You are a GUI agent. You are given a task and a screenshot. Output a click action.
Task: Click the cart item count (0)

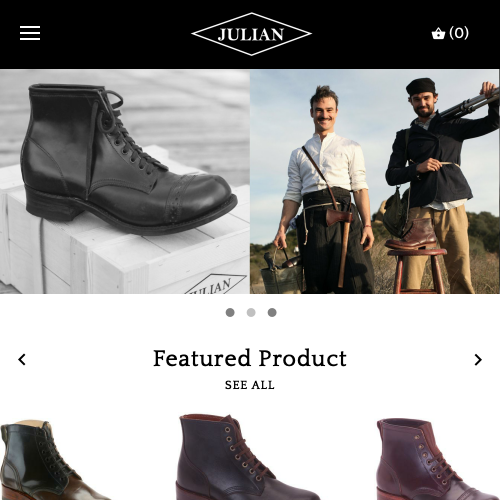pyautogui.click(x=459, y=33)
